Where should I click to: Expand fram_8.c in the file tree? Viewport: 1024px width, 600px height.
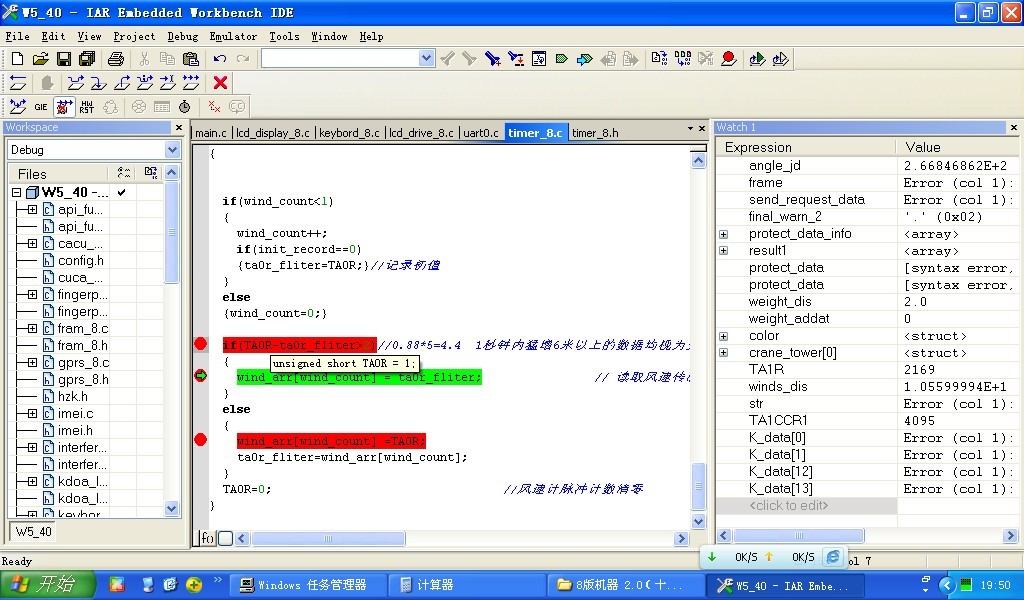coord(32,328)
